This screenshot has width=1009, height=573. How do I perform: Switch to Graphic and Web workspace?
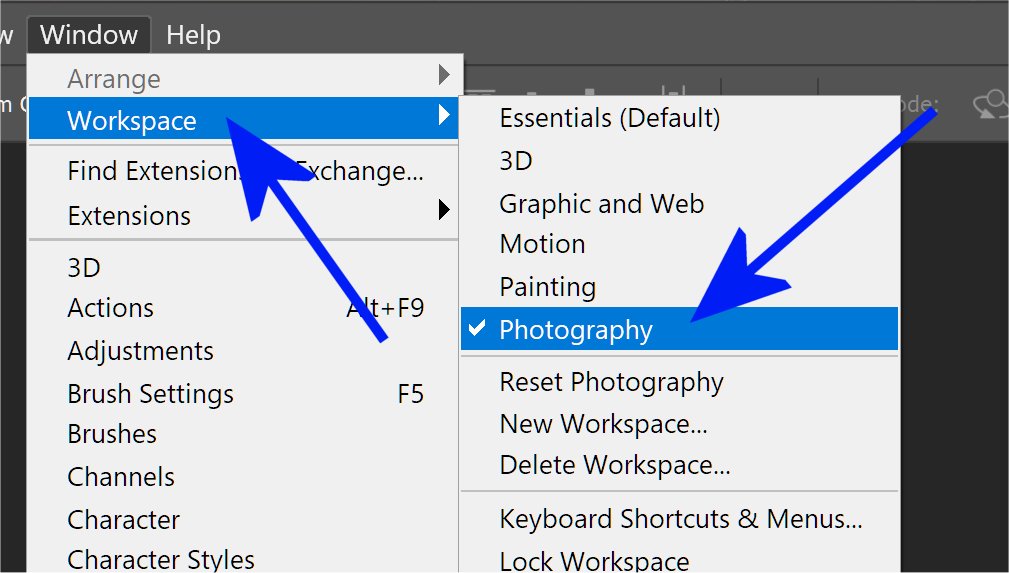(601, 204)
